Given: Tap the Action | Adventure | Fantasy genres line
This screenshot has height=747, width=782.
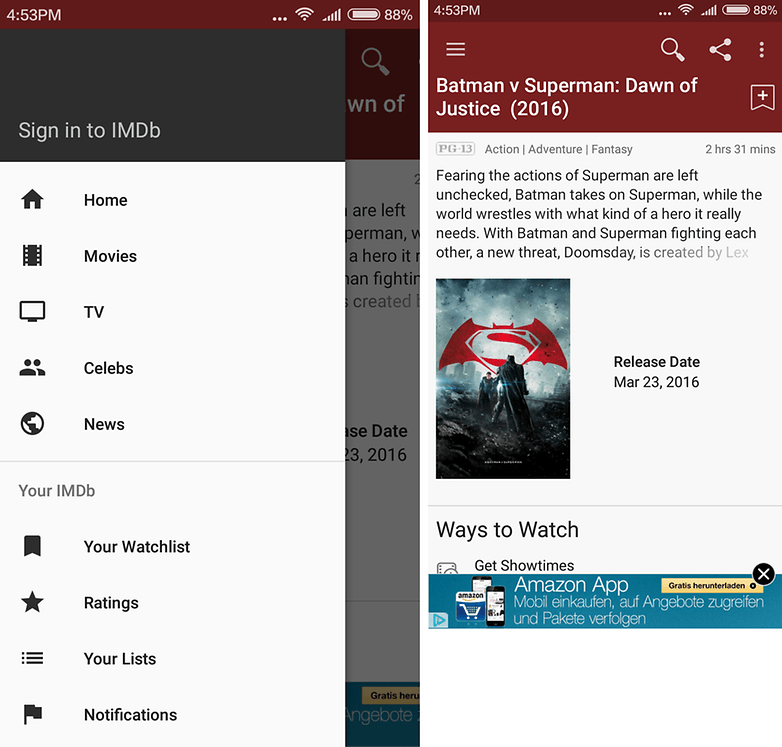Looking at the screenshot, I should pos(559,149).
